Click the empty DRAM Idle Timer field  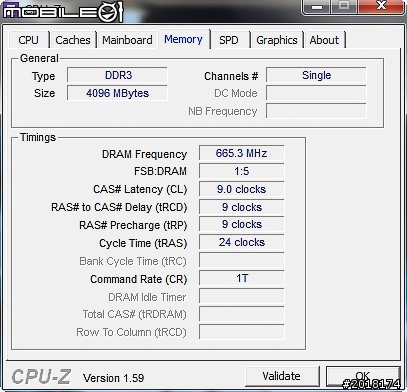[242, 296]
